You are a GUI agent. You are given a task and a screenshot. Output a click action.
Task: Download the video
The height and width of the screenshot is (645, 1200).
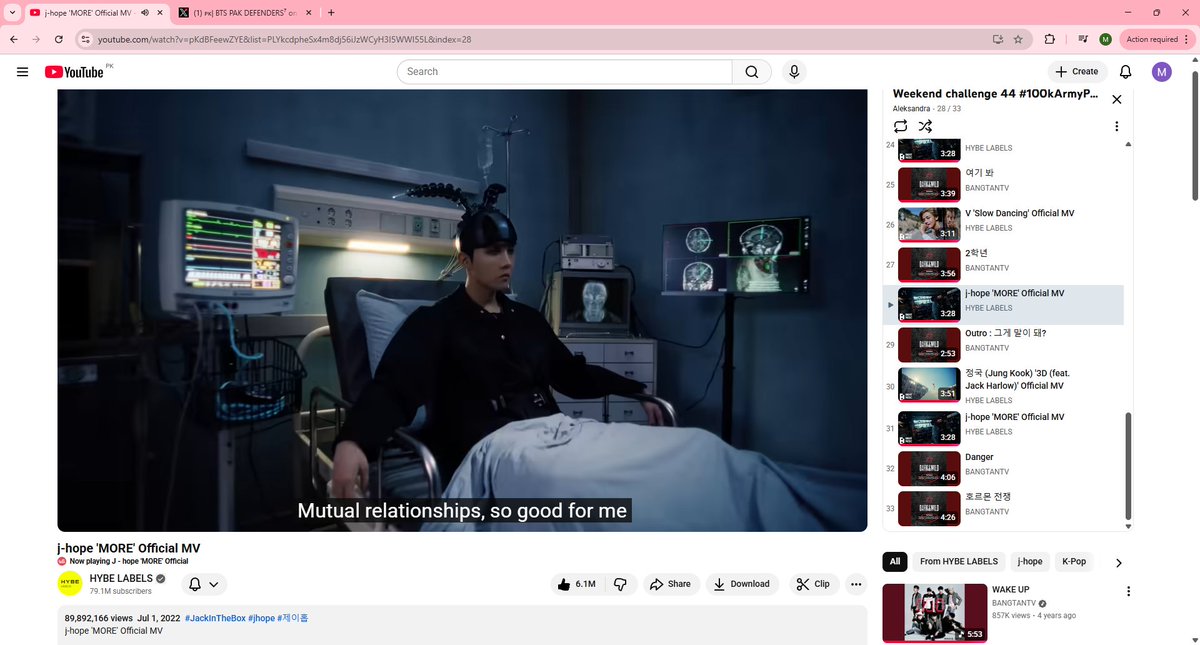741,584
